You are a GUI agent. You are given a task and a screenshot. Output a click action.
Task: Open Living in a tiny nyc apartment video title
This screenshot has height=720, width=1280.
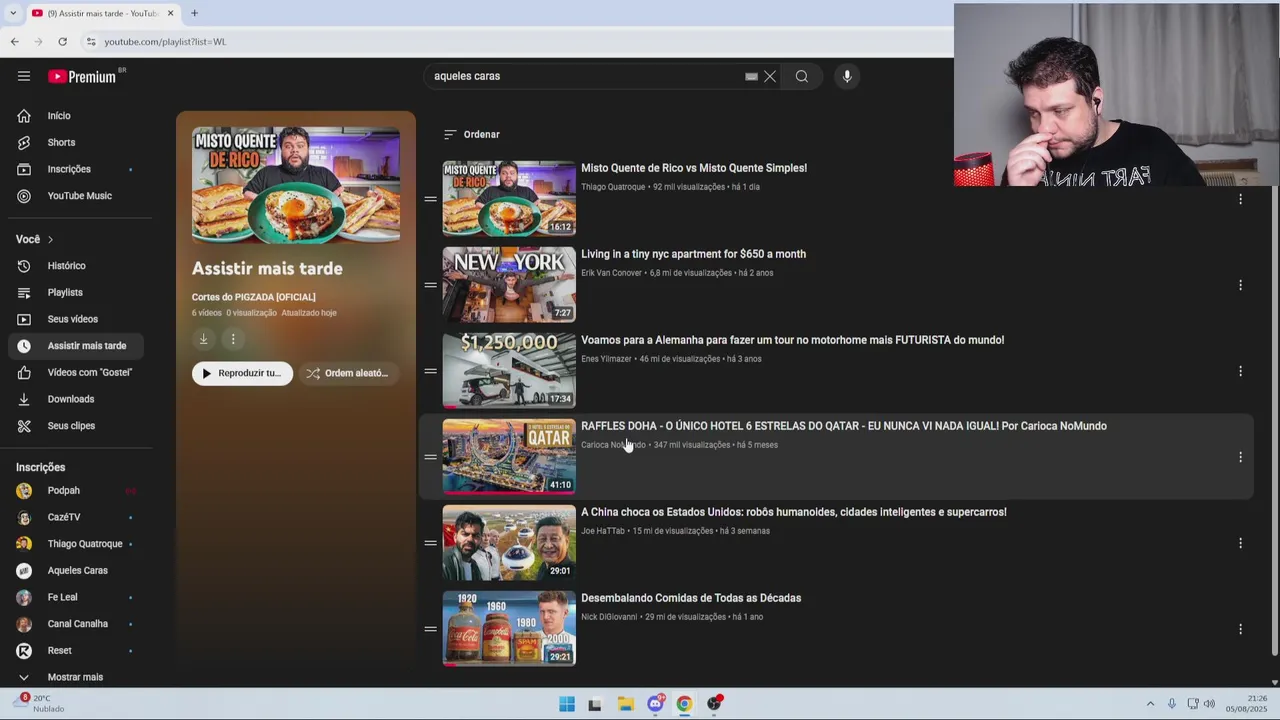(x=693, y=254)
